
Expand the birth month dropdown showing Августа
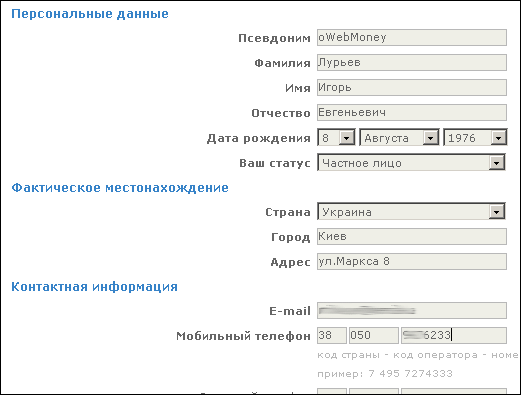tap(399, 138)
